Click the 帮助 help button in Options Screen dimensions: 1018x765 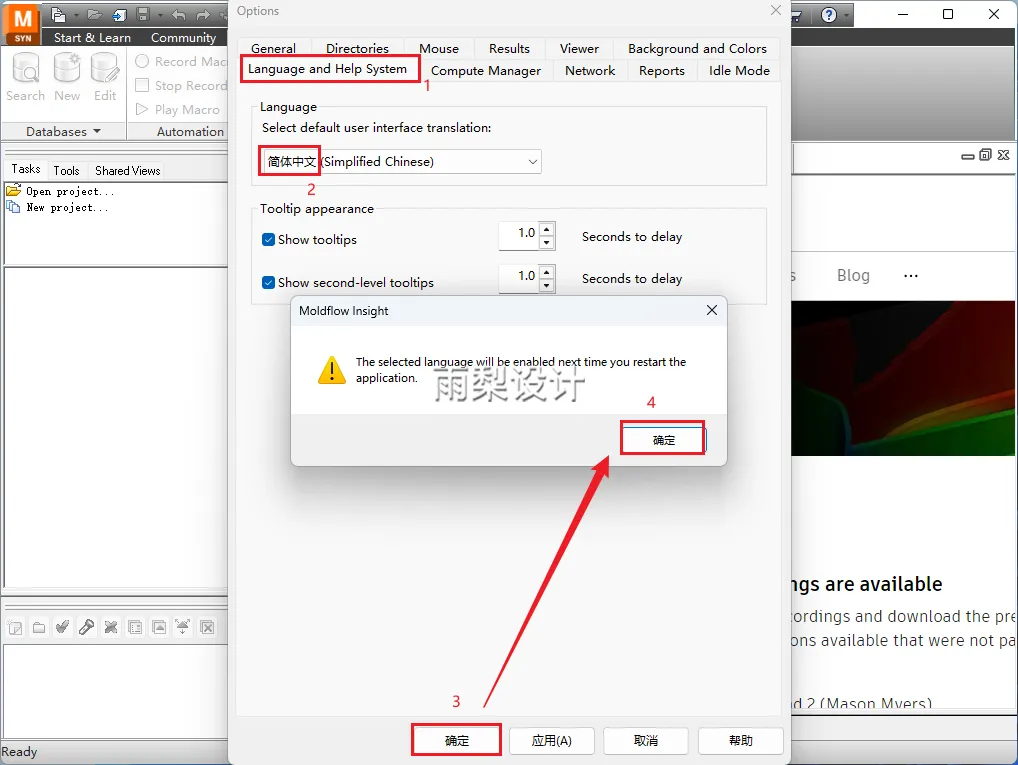(741, 740)
